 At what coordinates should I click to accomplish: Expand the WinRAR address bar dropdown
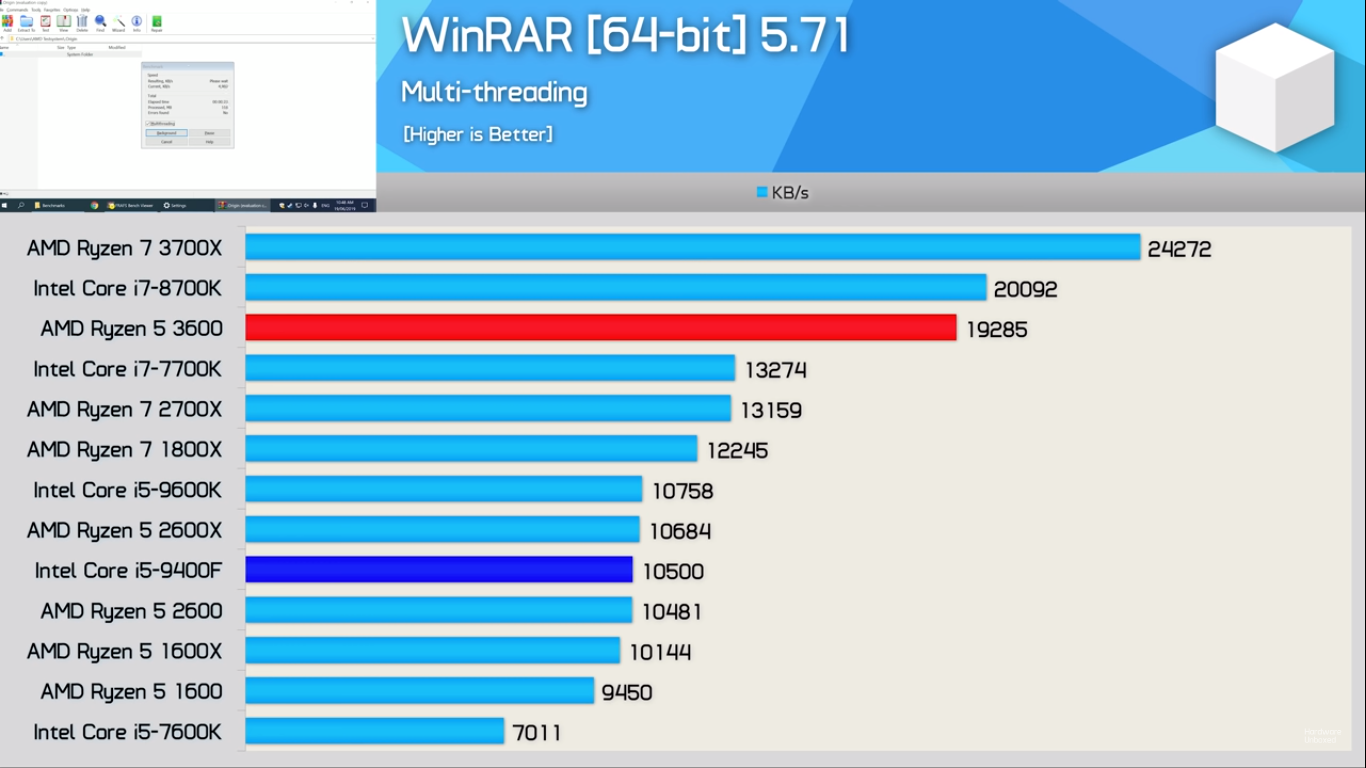pyautogui.click(x=372, y=38)
